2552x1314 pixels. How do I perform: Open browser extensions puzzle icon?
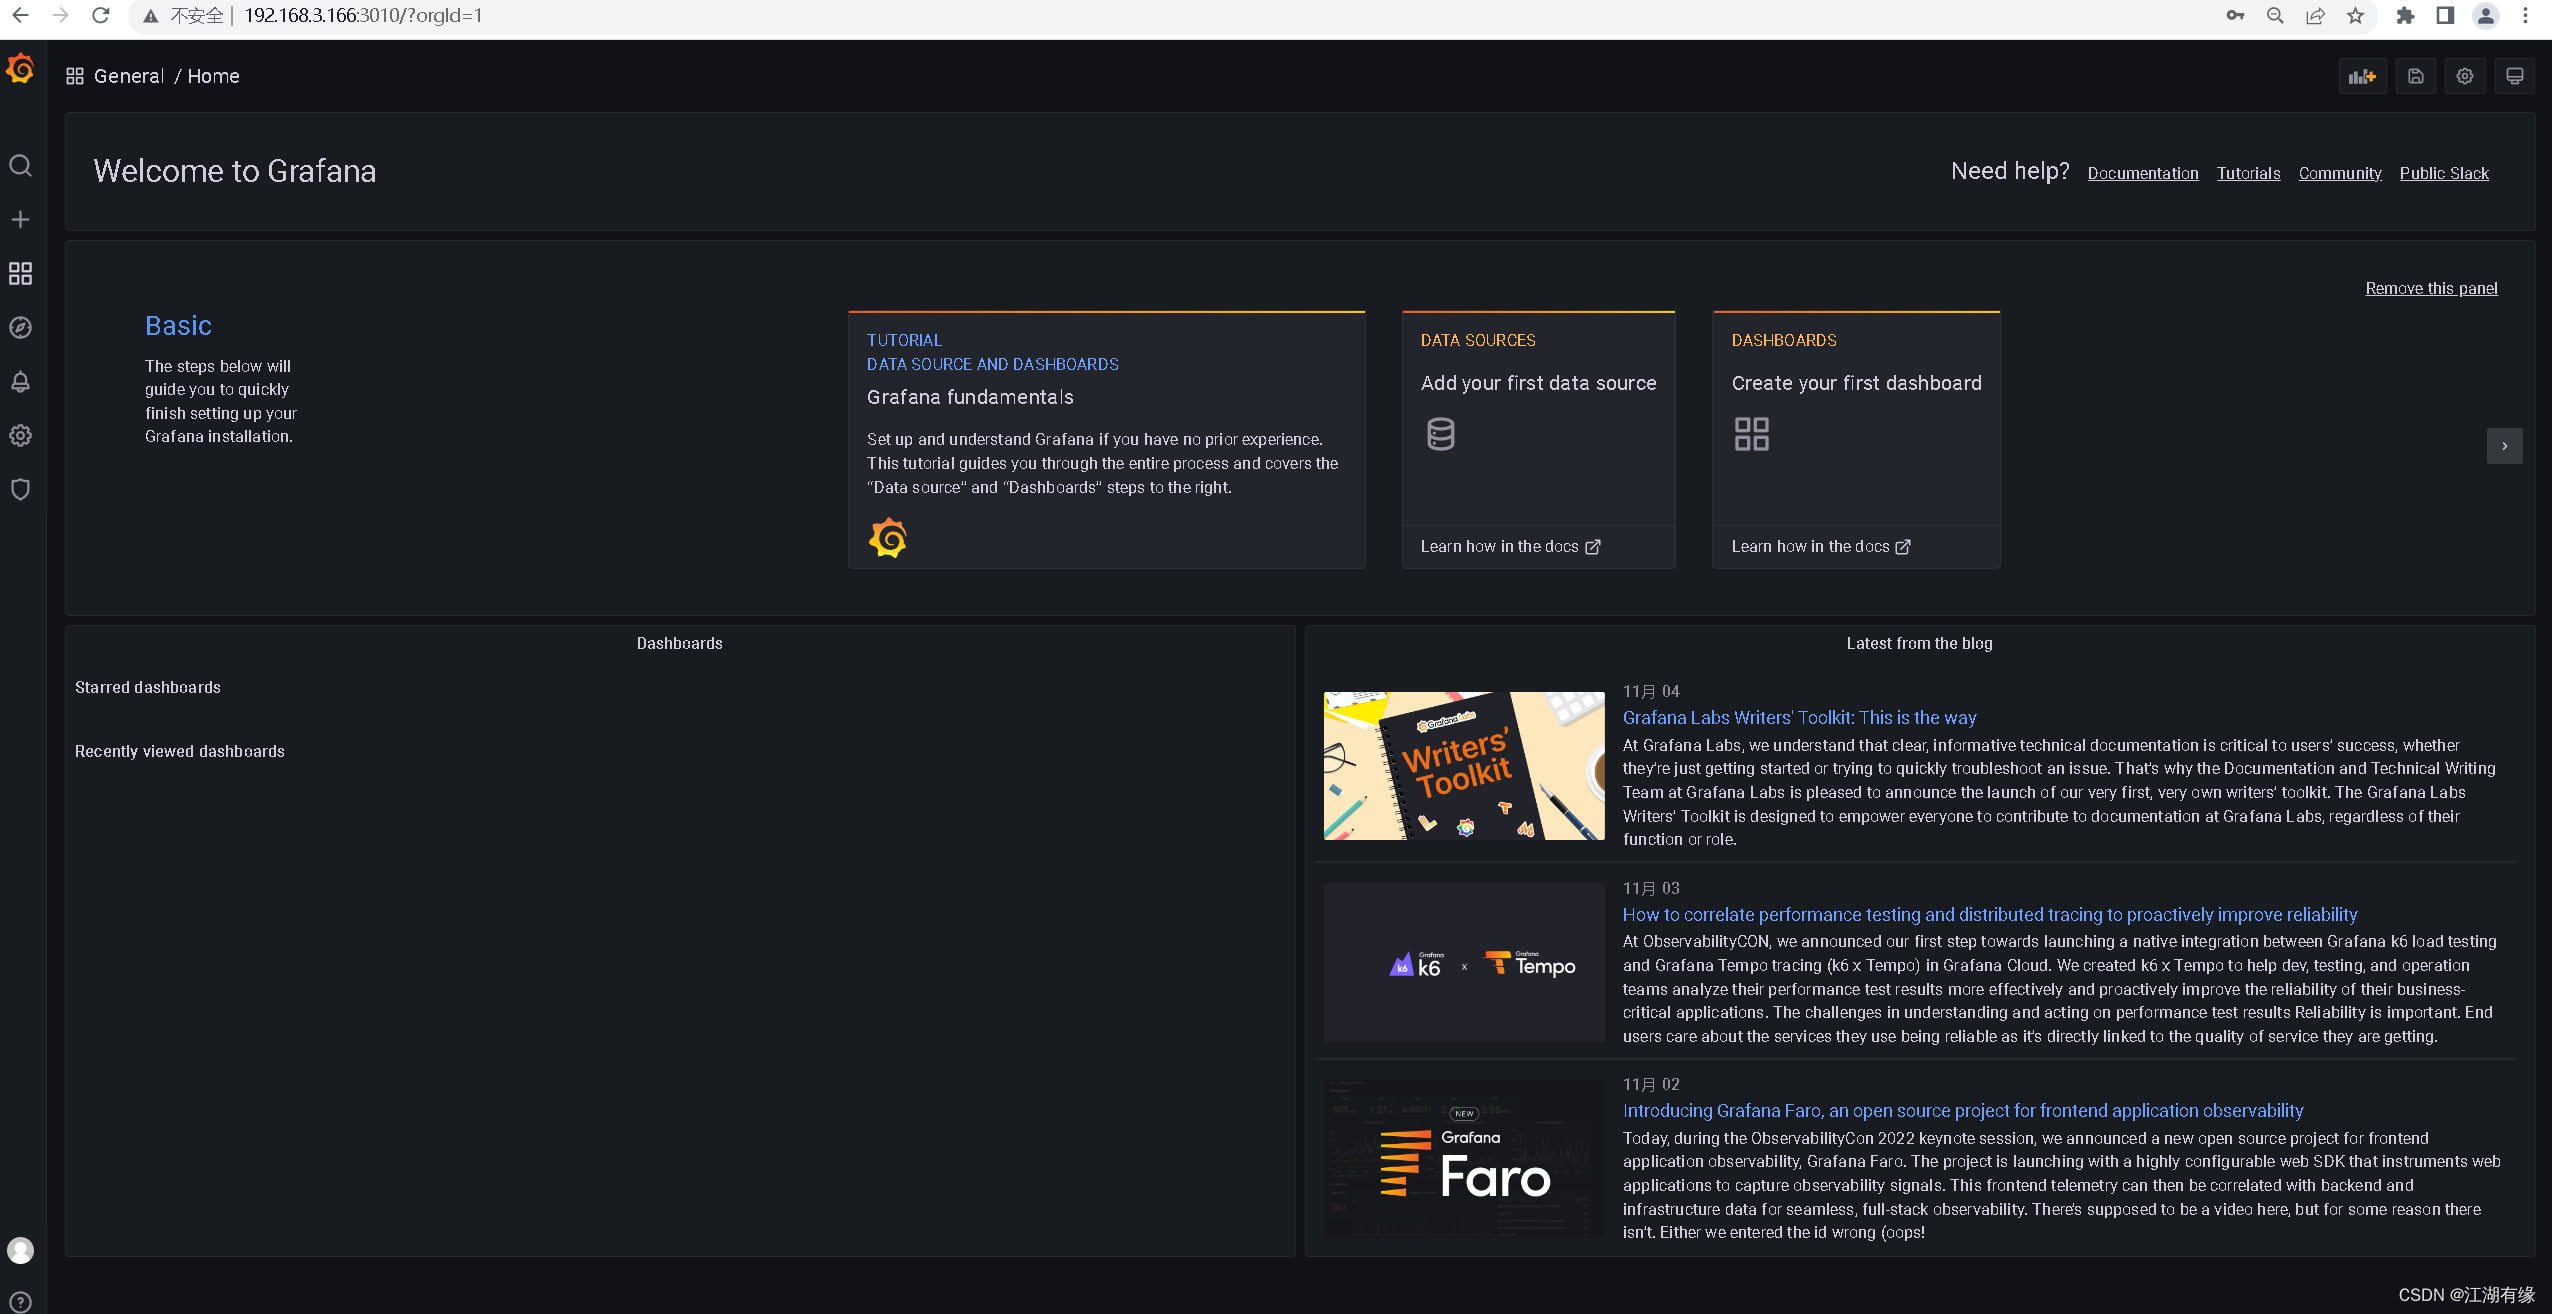pyautogui.click(x=2405, y=16)
